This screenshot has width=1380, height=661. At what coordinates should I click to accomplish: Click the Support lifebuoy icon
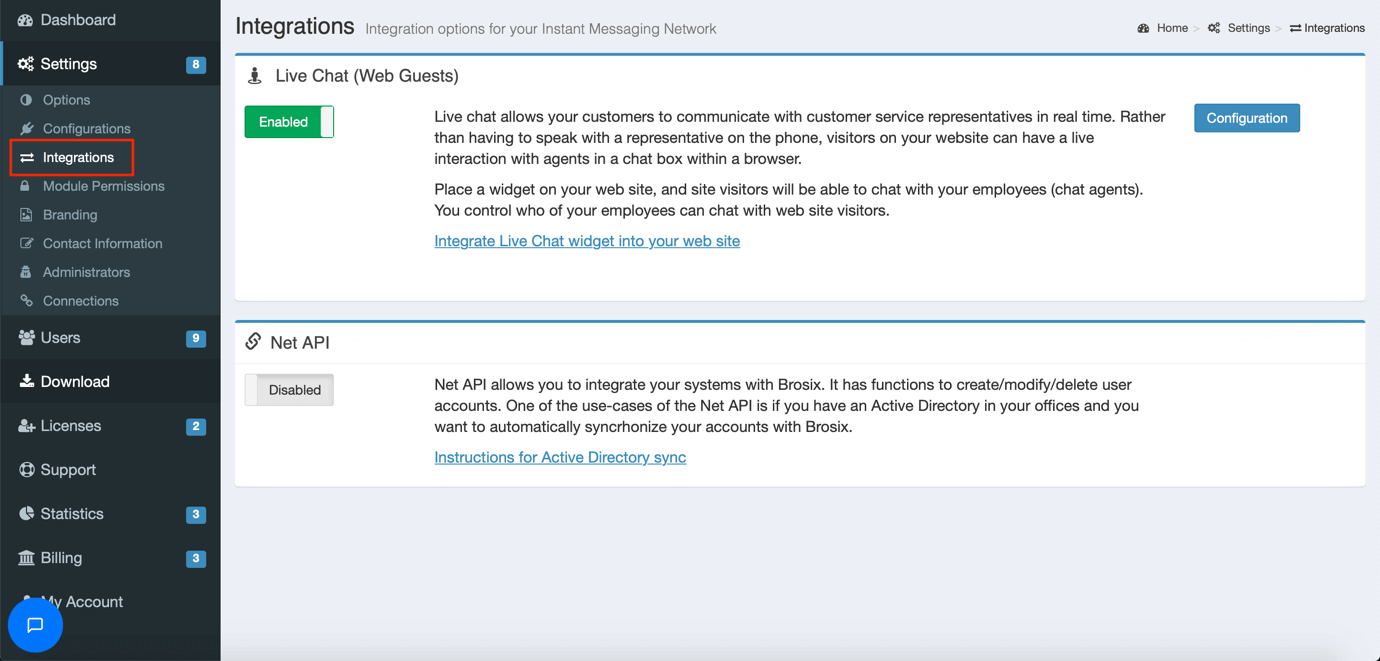(x=27, y=470)
